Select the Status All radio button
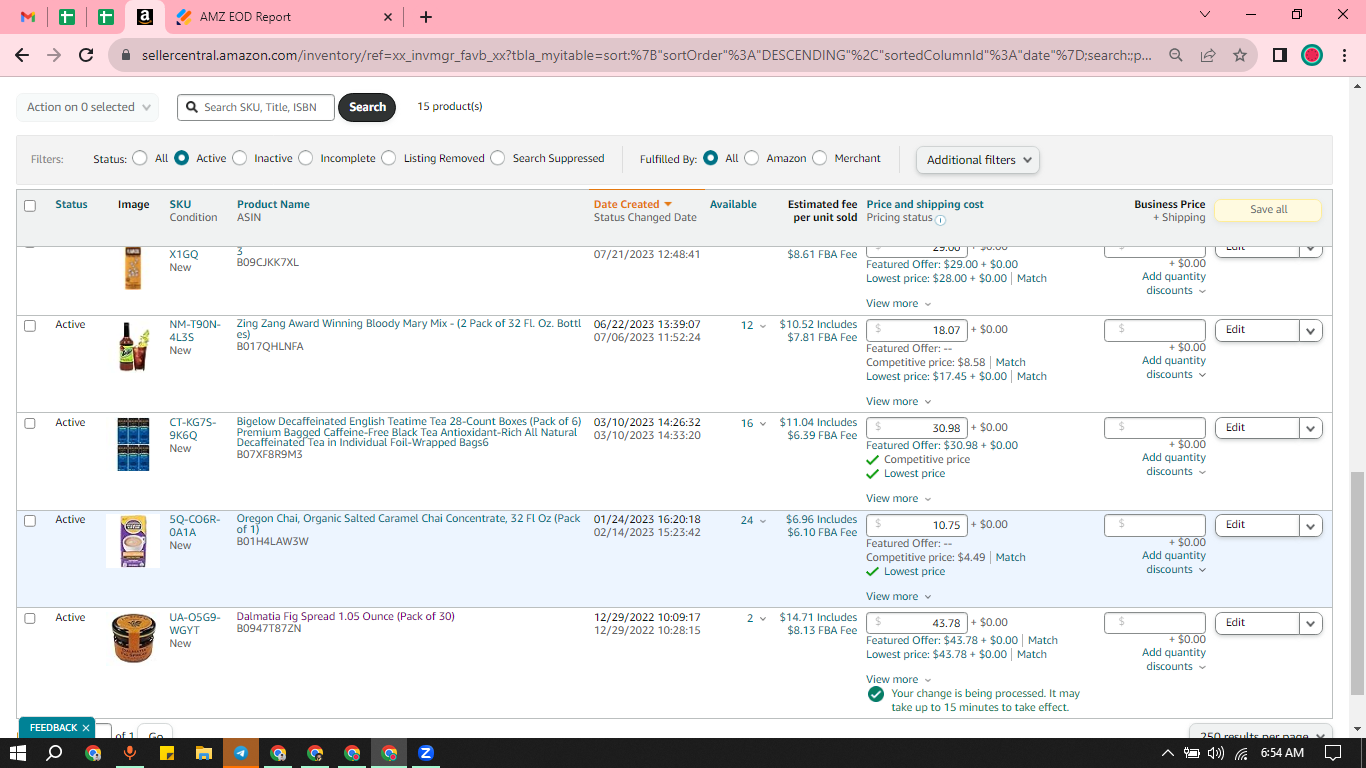Image resolution: width=1366 pixels, height=768 pixels. 139,158
